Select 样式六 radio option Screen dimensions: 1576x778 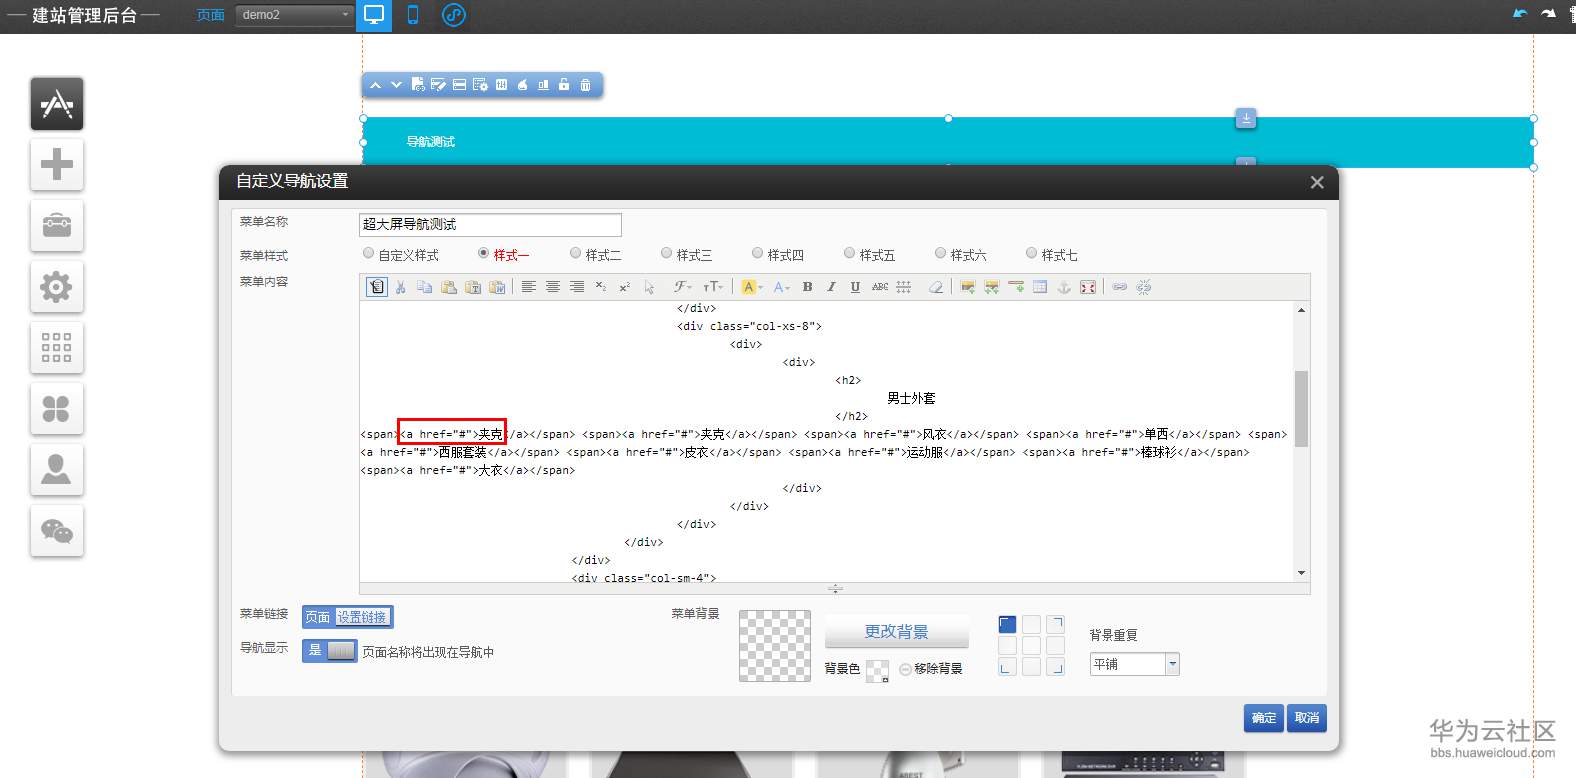point(940,254)
